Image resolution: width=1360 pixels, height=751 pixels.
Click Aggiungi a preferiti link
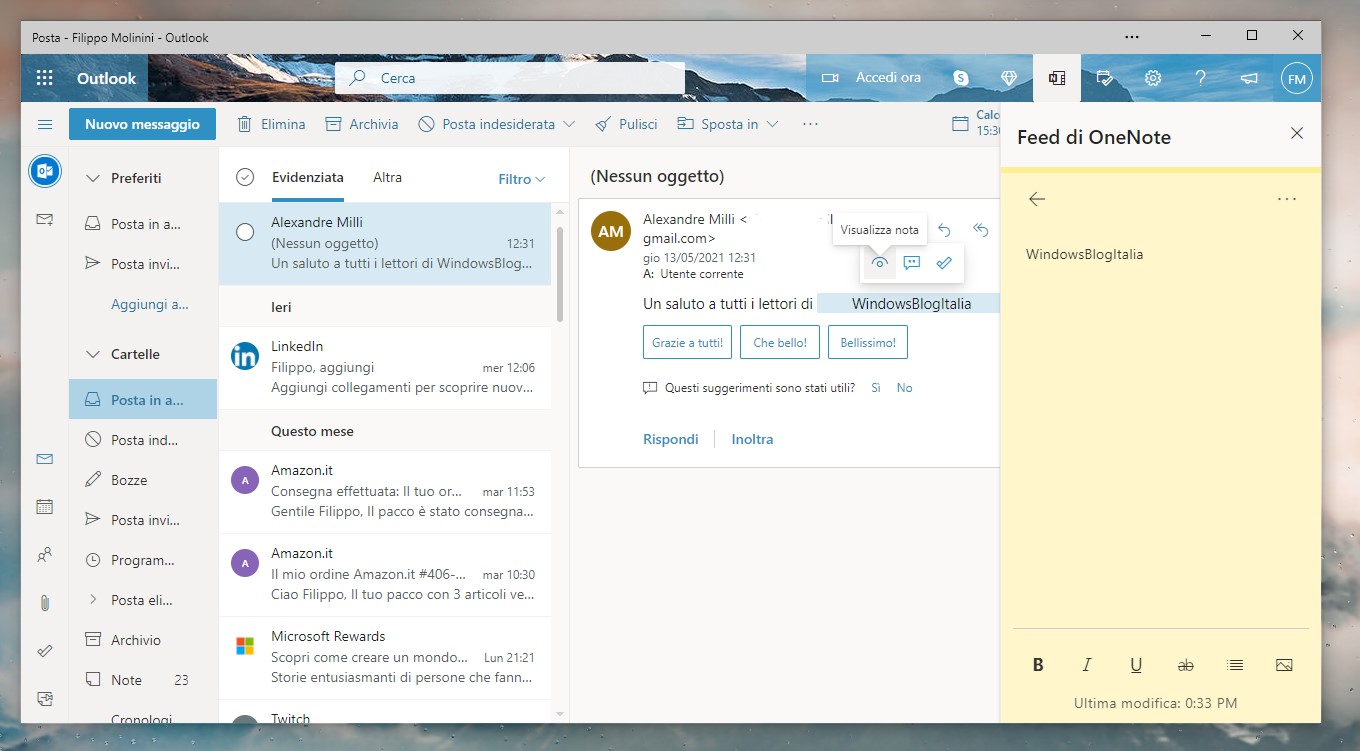coord(150,304)
